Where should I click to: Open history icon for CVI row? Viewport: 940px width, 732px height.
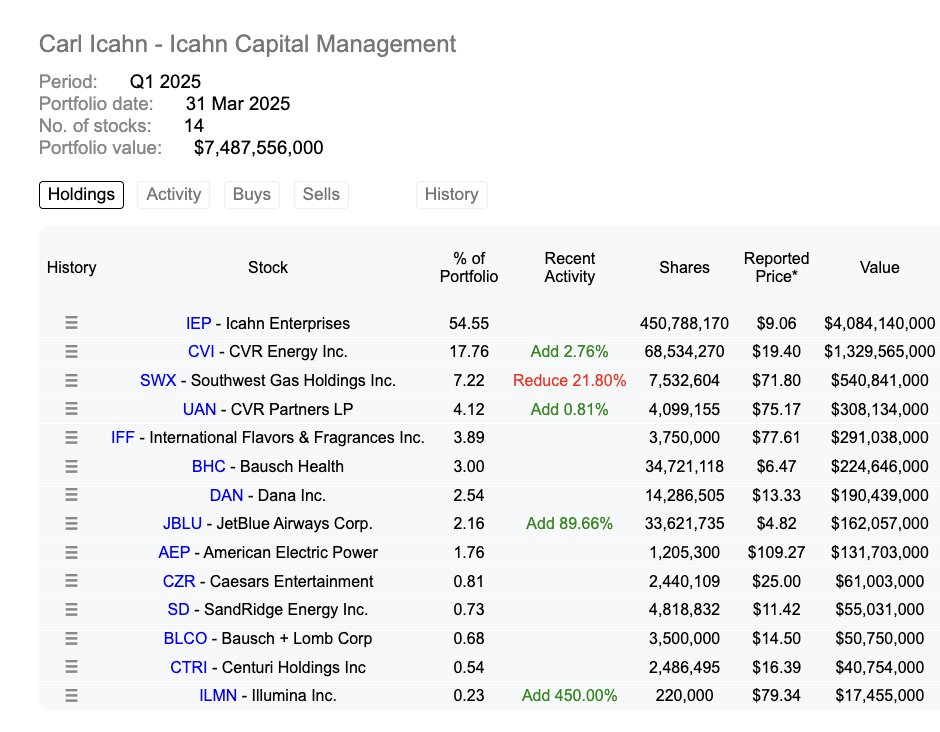(71, 351)
